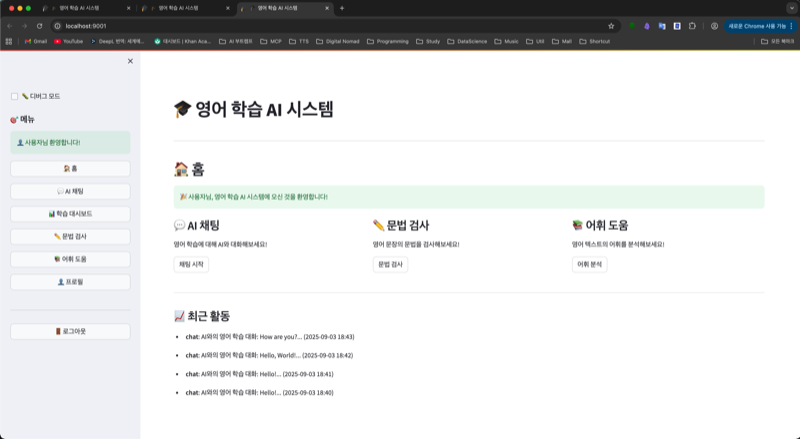The height and width of the screenshot is (439, 800).
Task: Click 문법 검사 button under the grammar card
Action: 390,265
